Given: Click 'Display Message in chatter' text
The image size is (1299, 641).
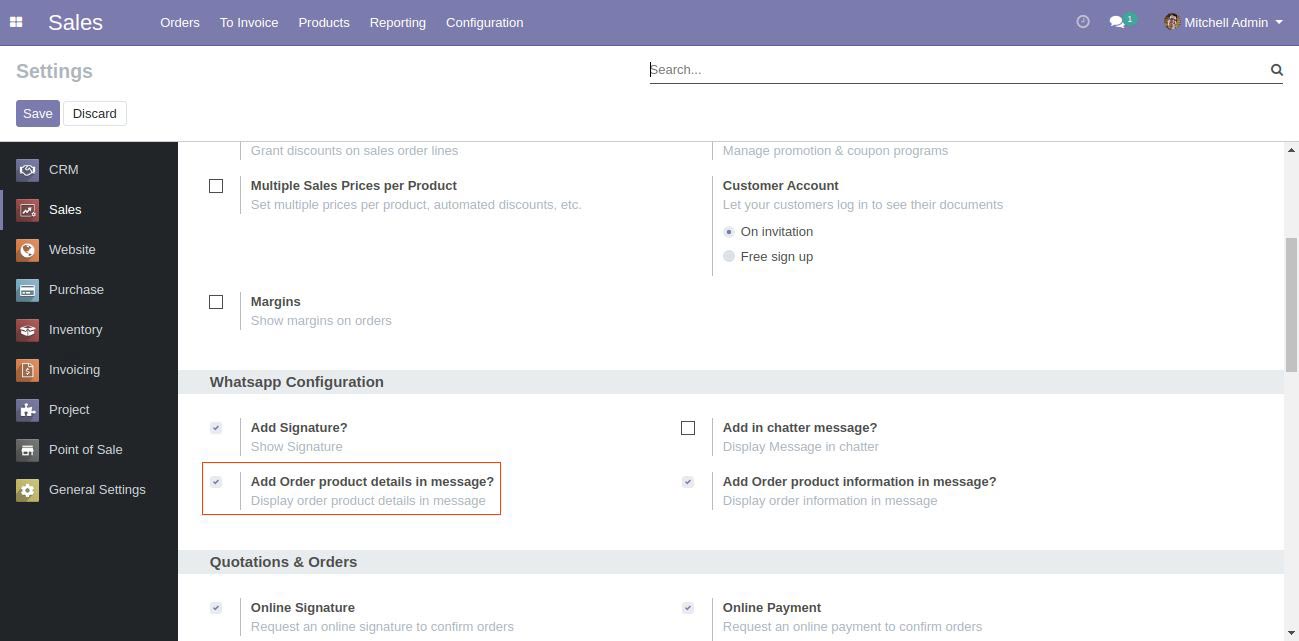Looking at the screenshot, I should click(800, 447).
